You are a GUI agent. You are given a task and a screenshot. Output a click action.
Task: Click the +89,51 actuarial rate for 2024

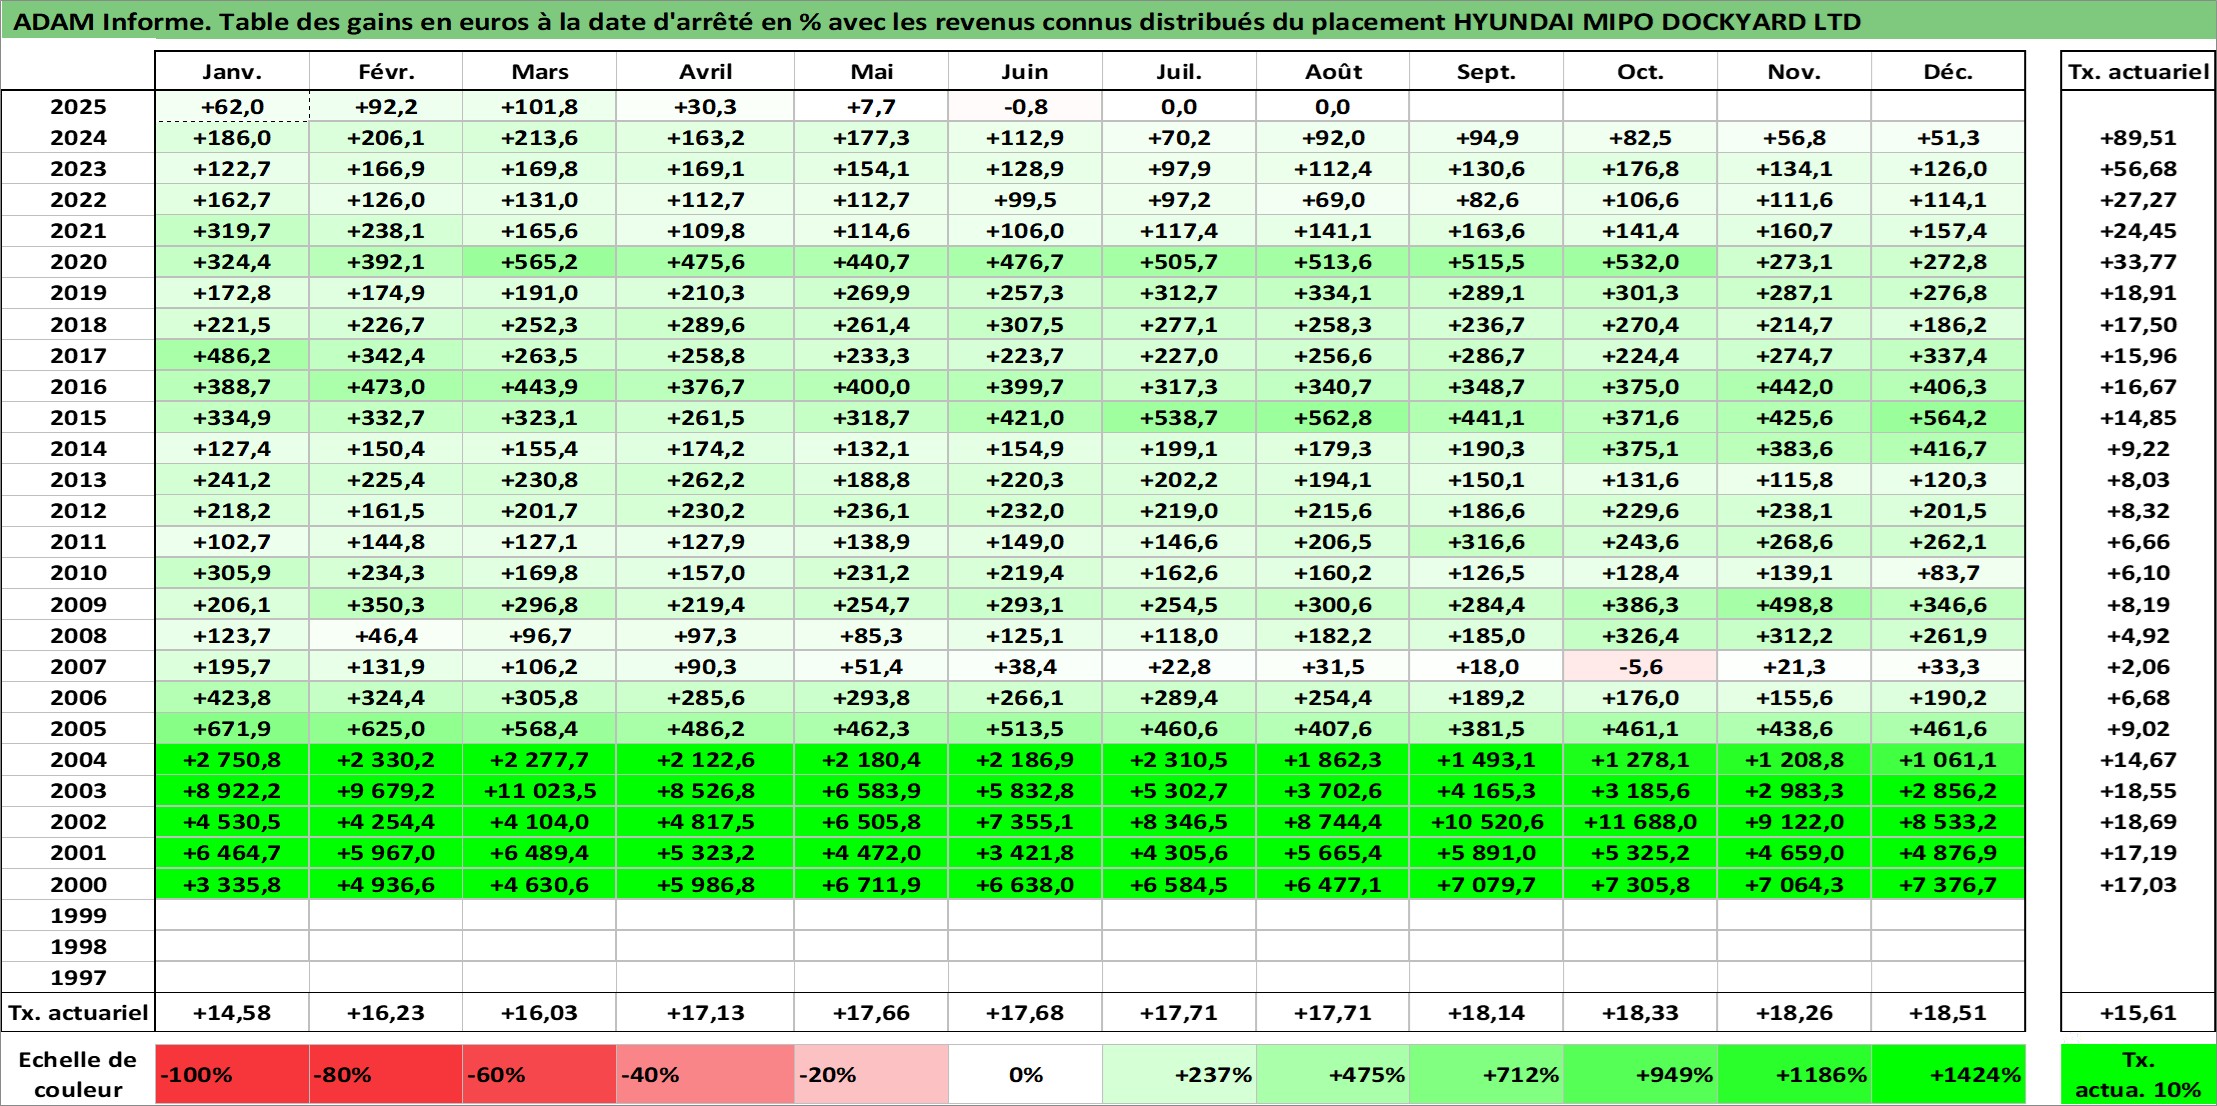[x=2138, y=138]
